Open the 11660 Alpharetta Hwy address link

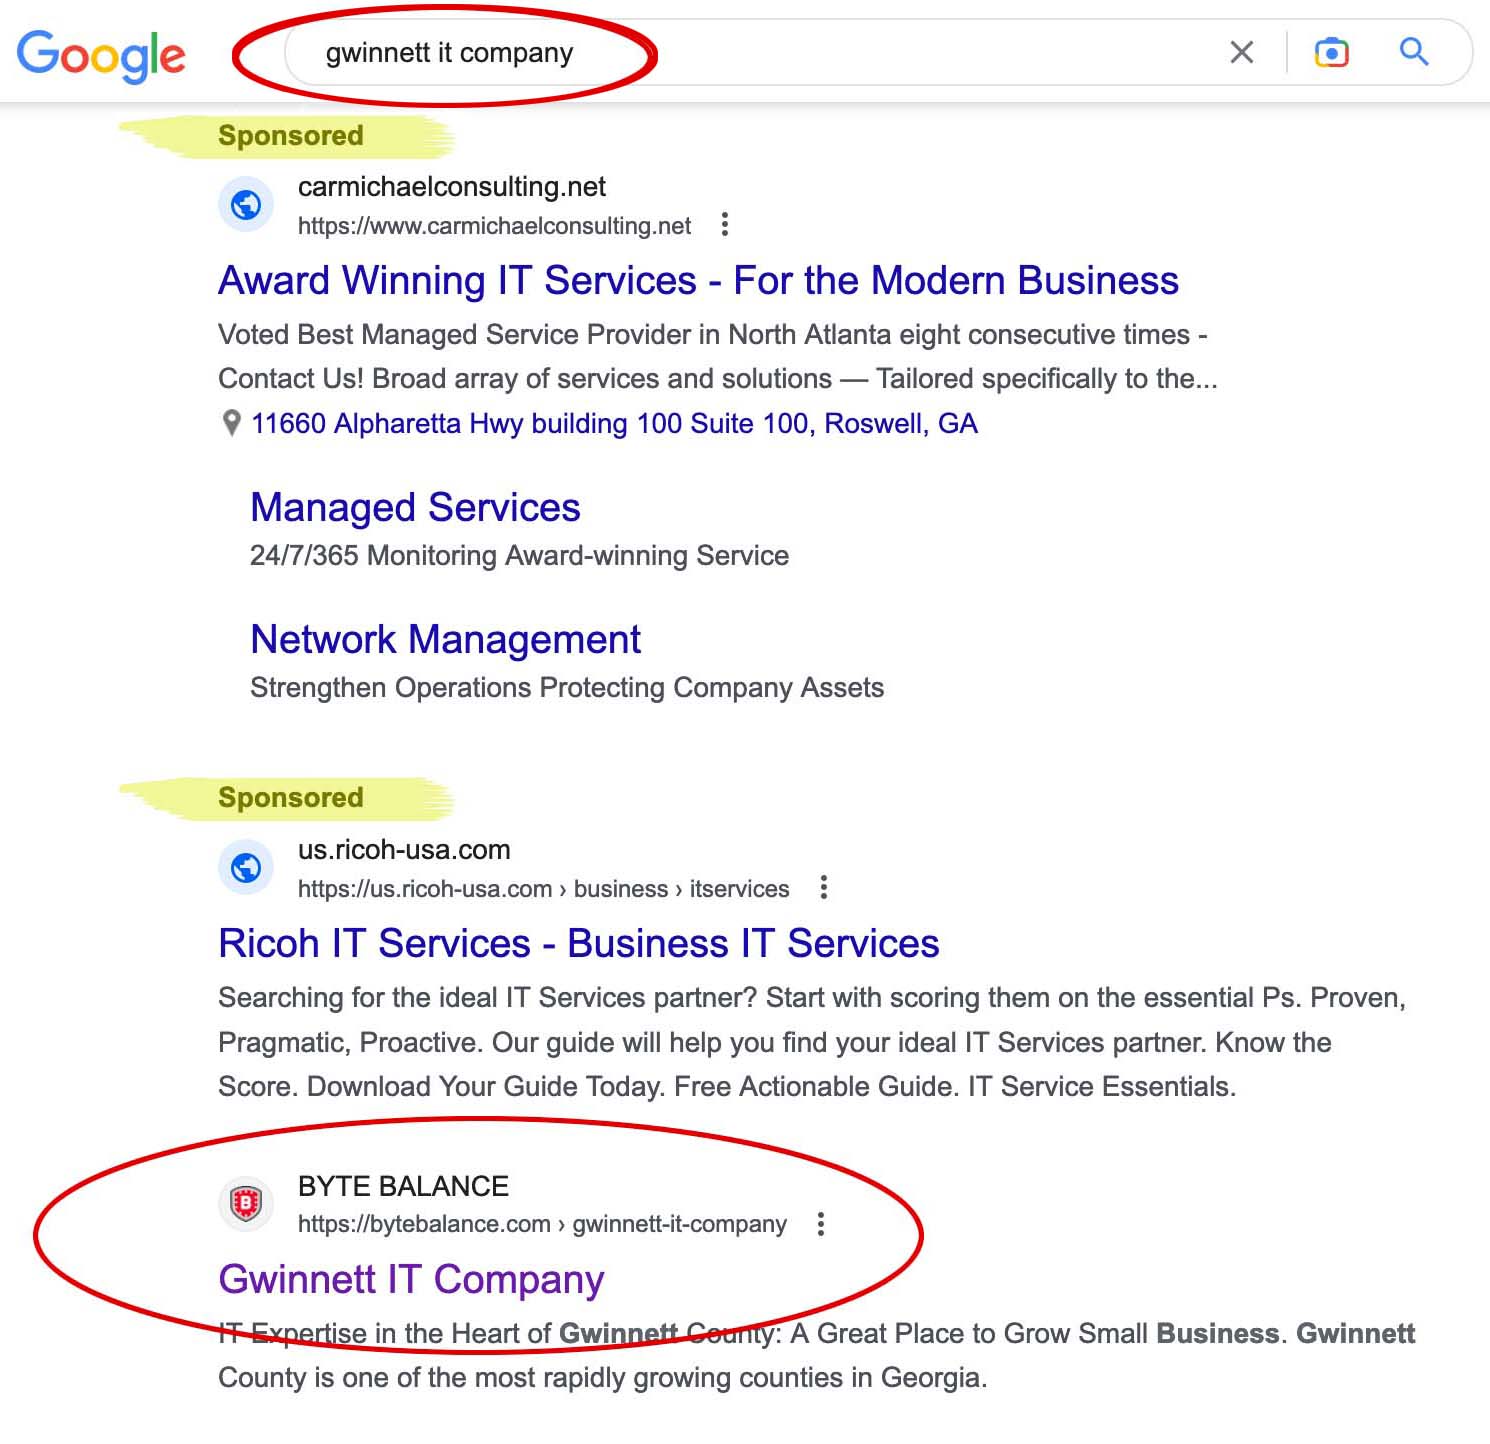pos(614,424)
